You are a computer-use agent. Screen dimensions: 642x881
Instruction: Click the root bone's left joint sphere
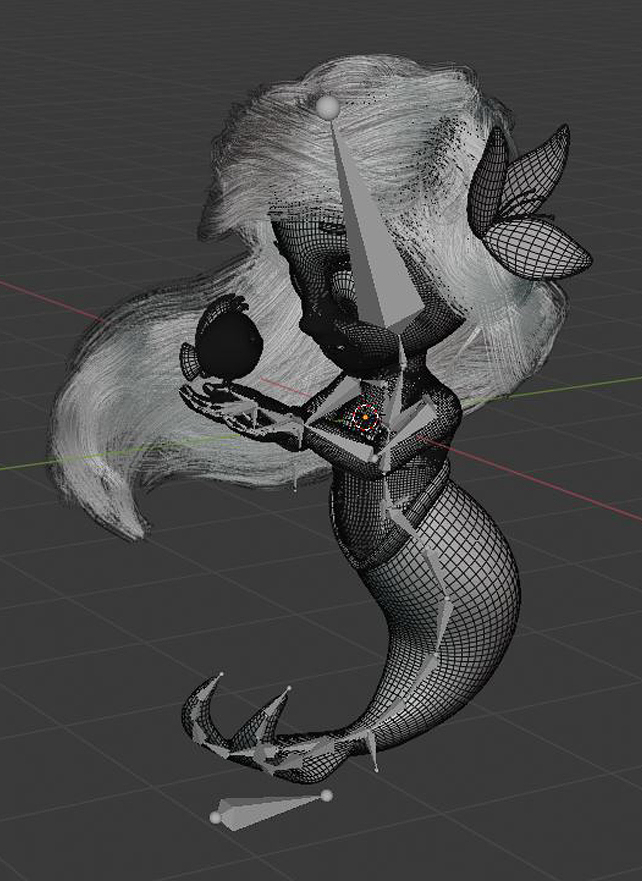(216, 818)
